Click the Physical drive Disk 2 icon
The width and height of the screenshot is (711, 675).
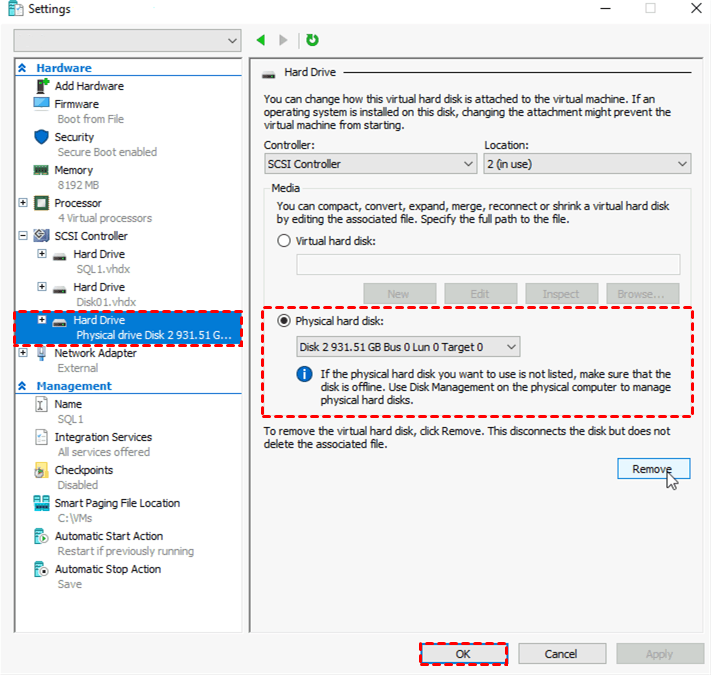(59, 322)
